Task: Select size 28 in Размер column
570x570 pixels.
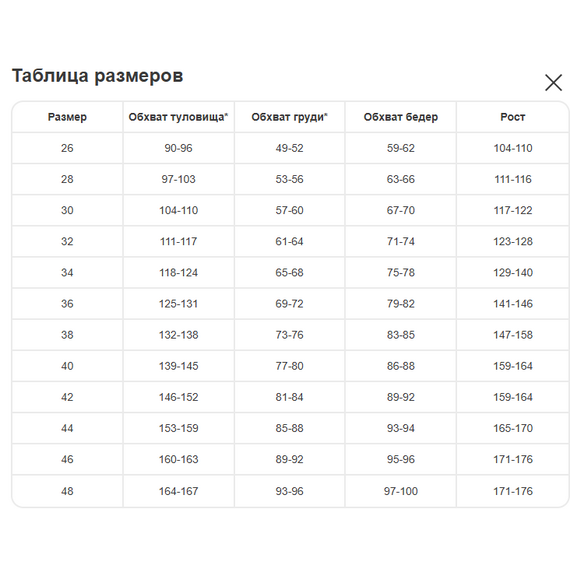Action: pos(67,179)
